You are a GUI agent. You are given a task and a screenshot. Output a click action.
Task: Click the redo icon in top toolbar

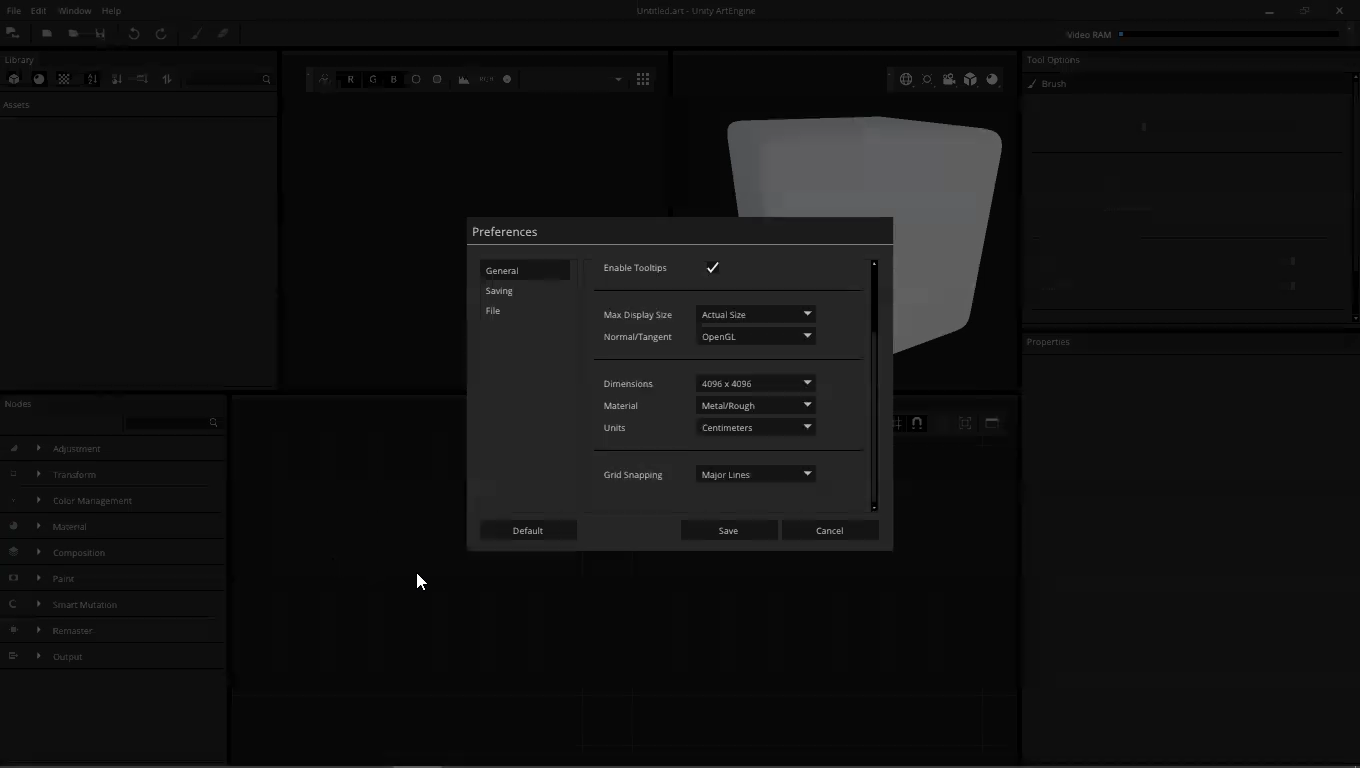160,34
